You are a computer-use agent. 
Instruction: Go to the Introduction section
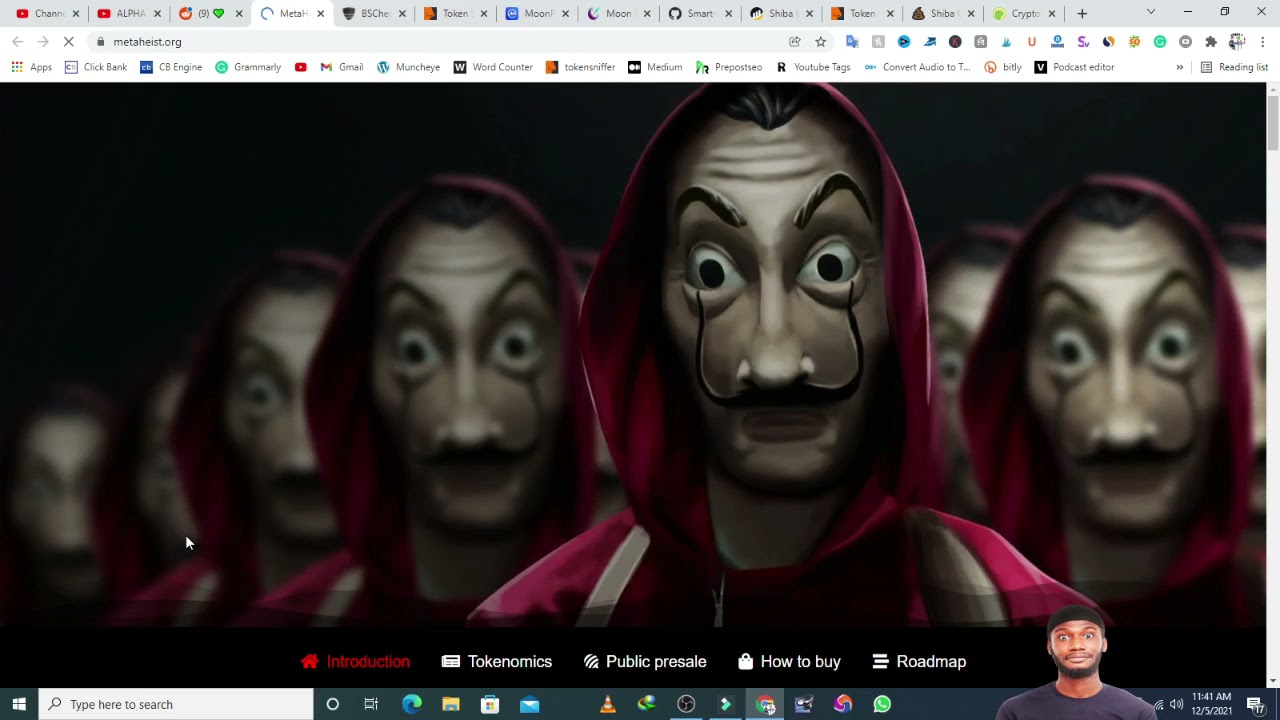(x=355, y=662)
